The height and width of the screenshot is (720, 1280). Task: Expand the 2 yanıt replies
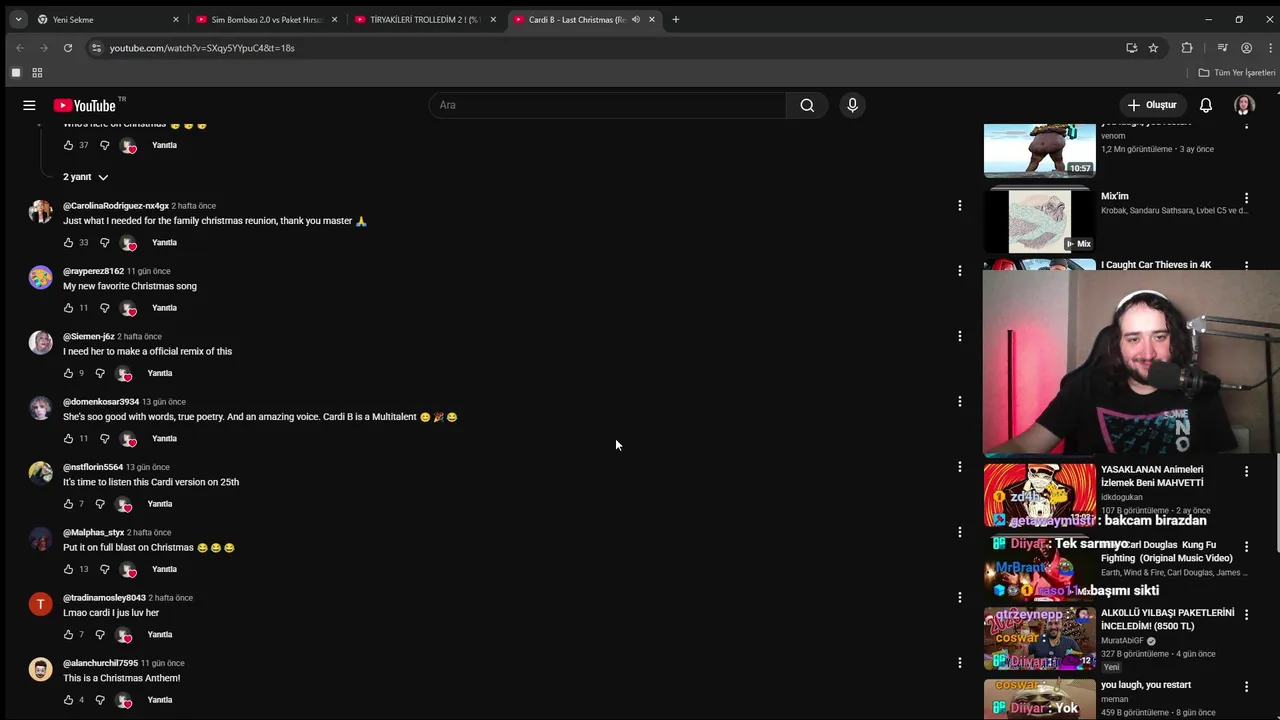click(86, 177)
